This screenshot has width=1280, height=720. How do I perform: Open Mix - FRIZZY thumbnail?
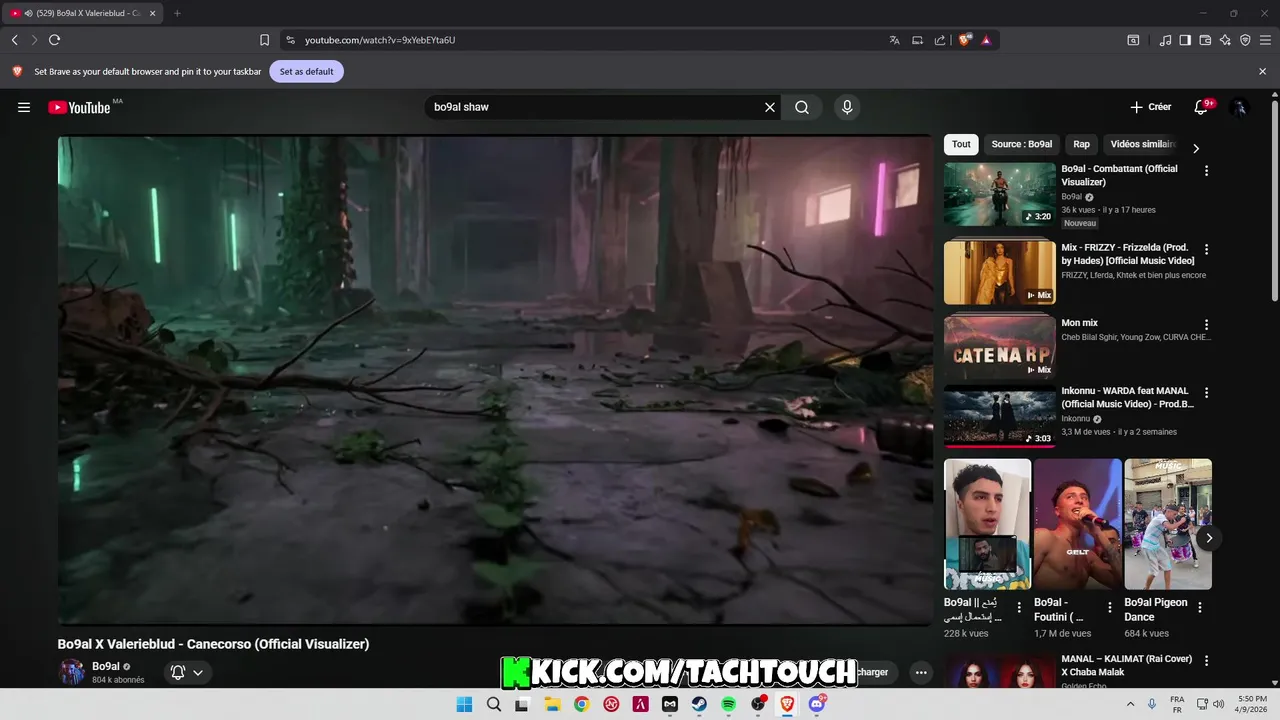click(x=1000, y=271)
